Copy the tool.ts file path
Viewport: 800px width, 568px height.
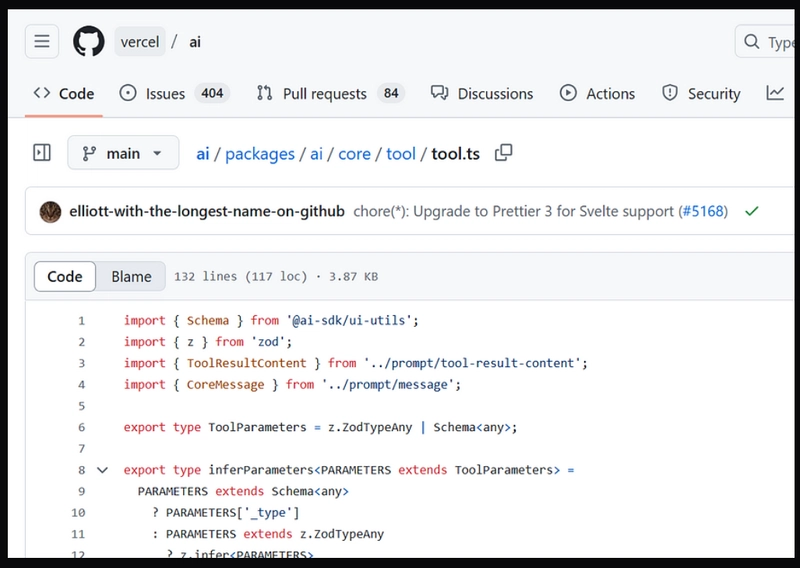[504, 153]
